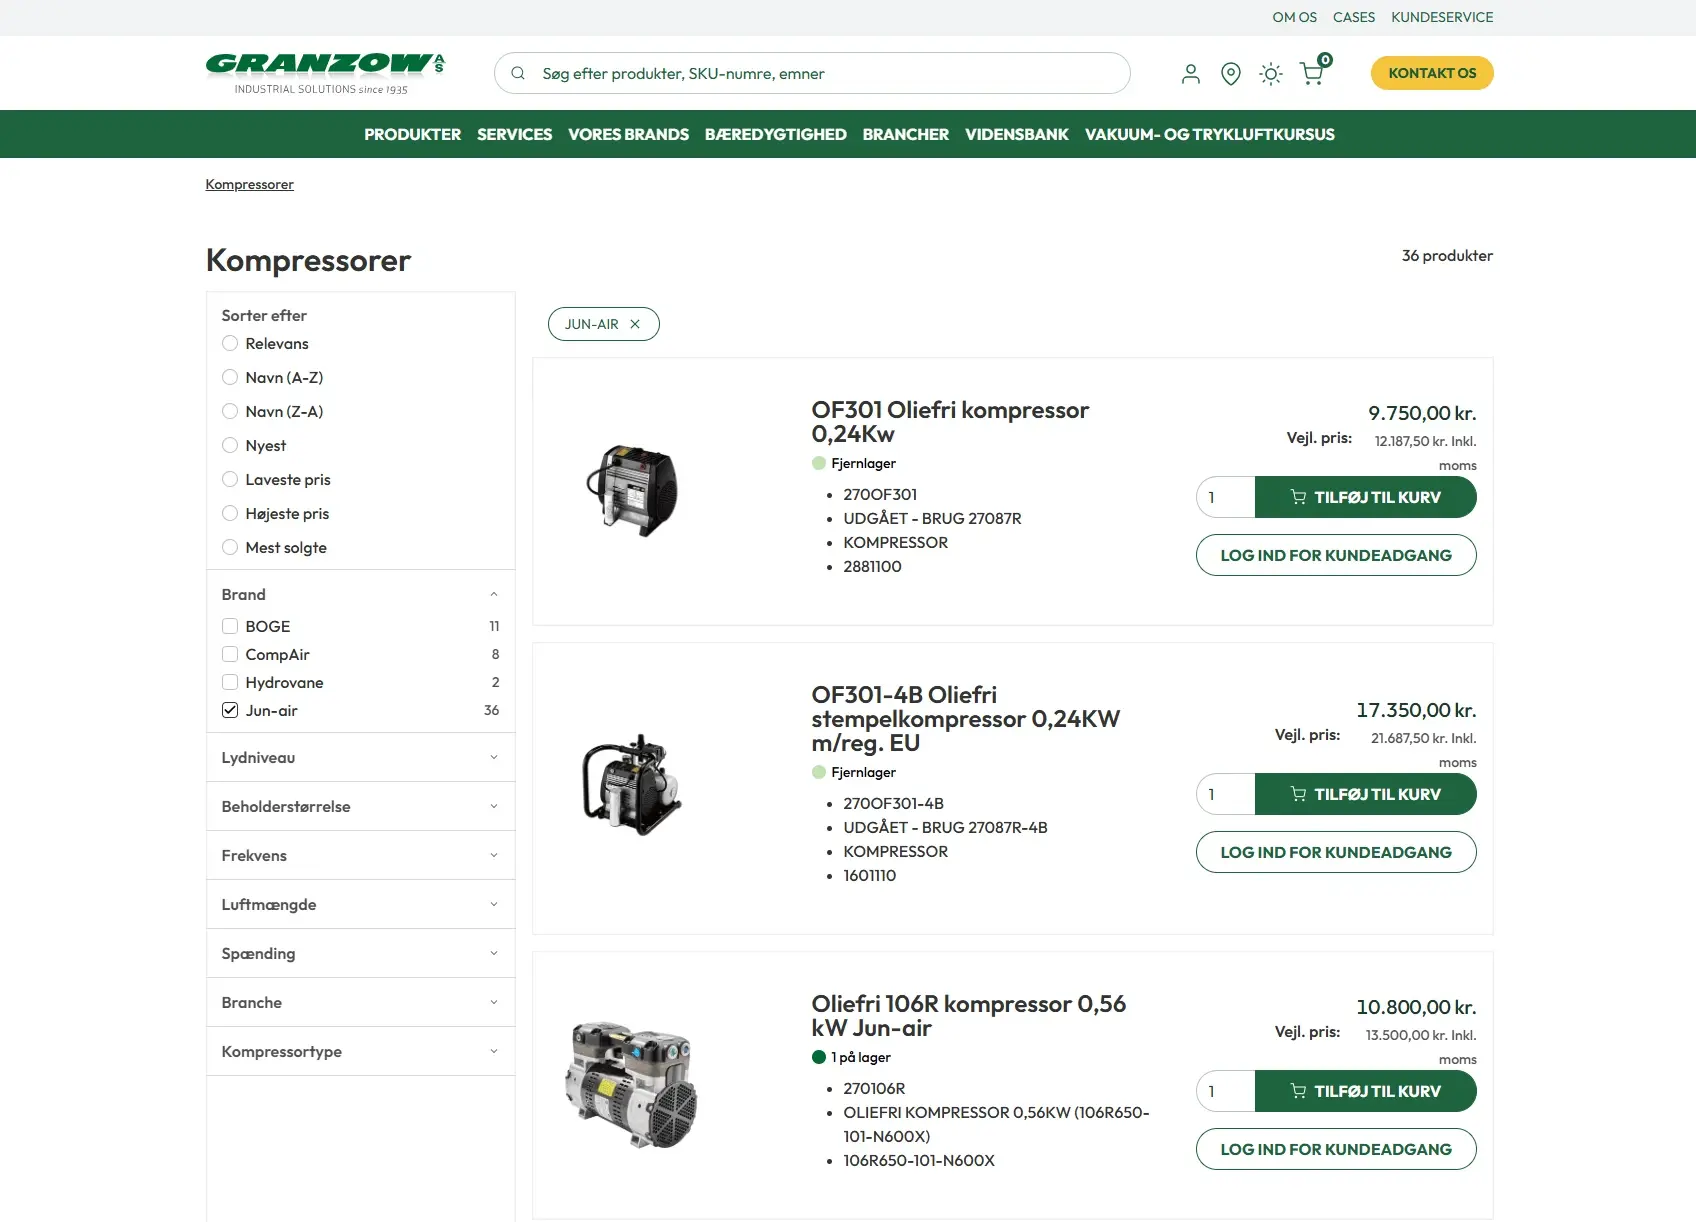The height and width of the screenshot is (1222, 1696).
Task: Expand the Beholderstørrelse filter
Action: (x=360, y=806)
